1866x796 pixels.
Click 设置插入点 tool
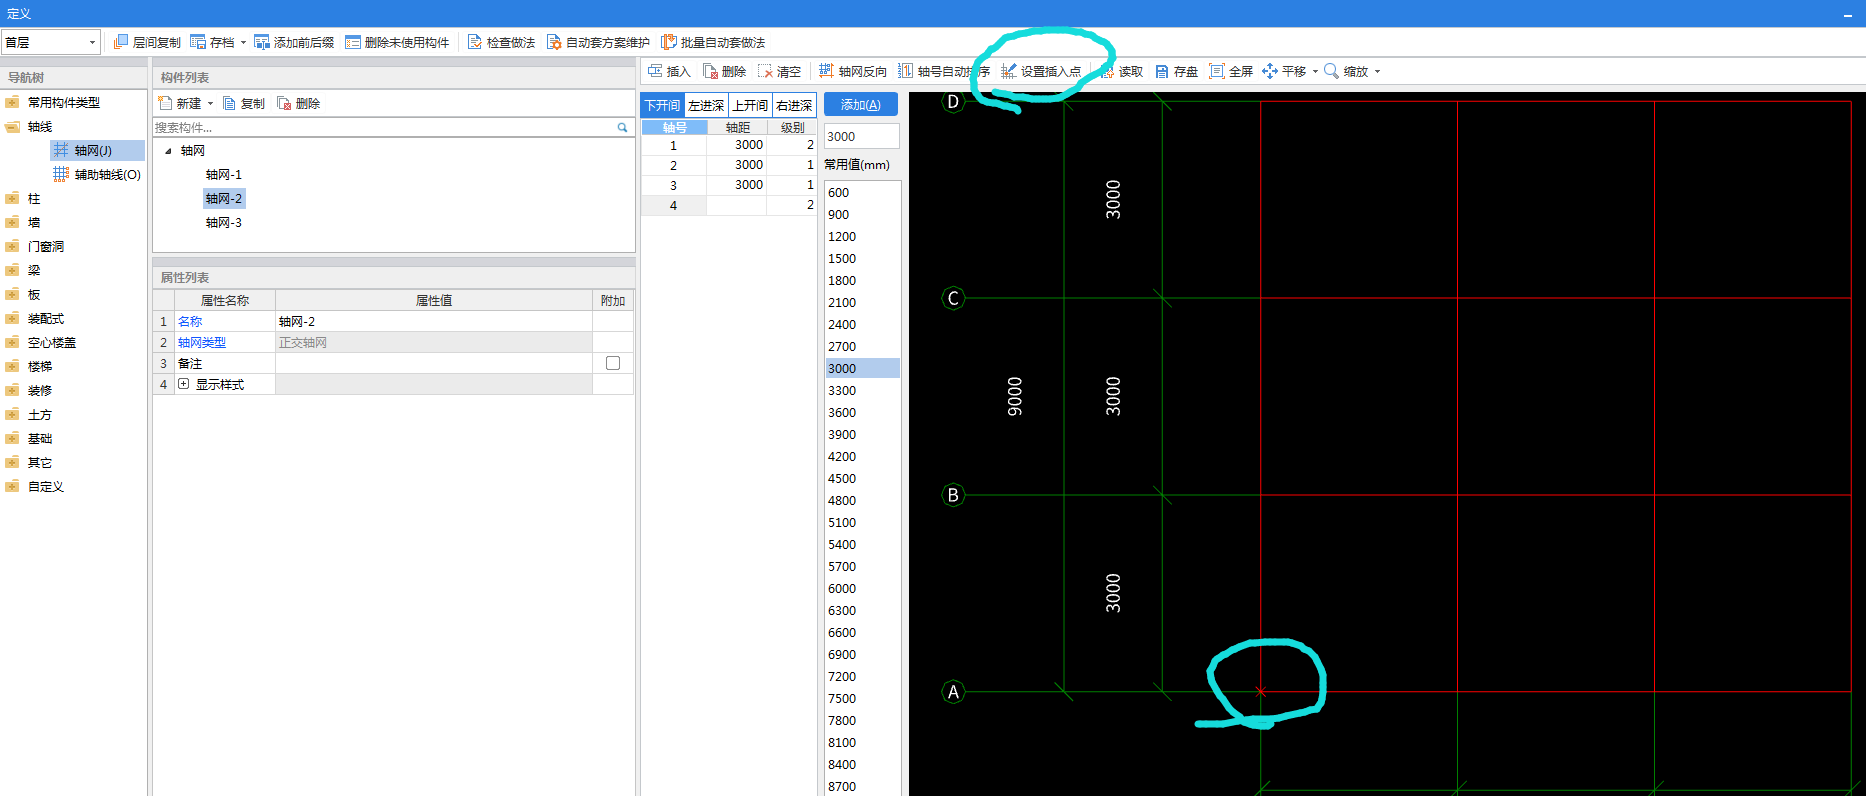[1041, 71]
